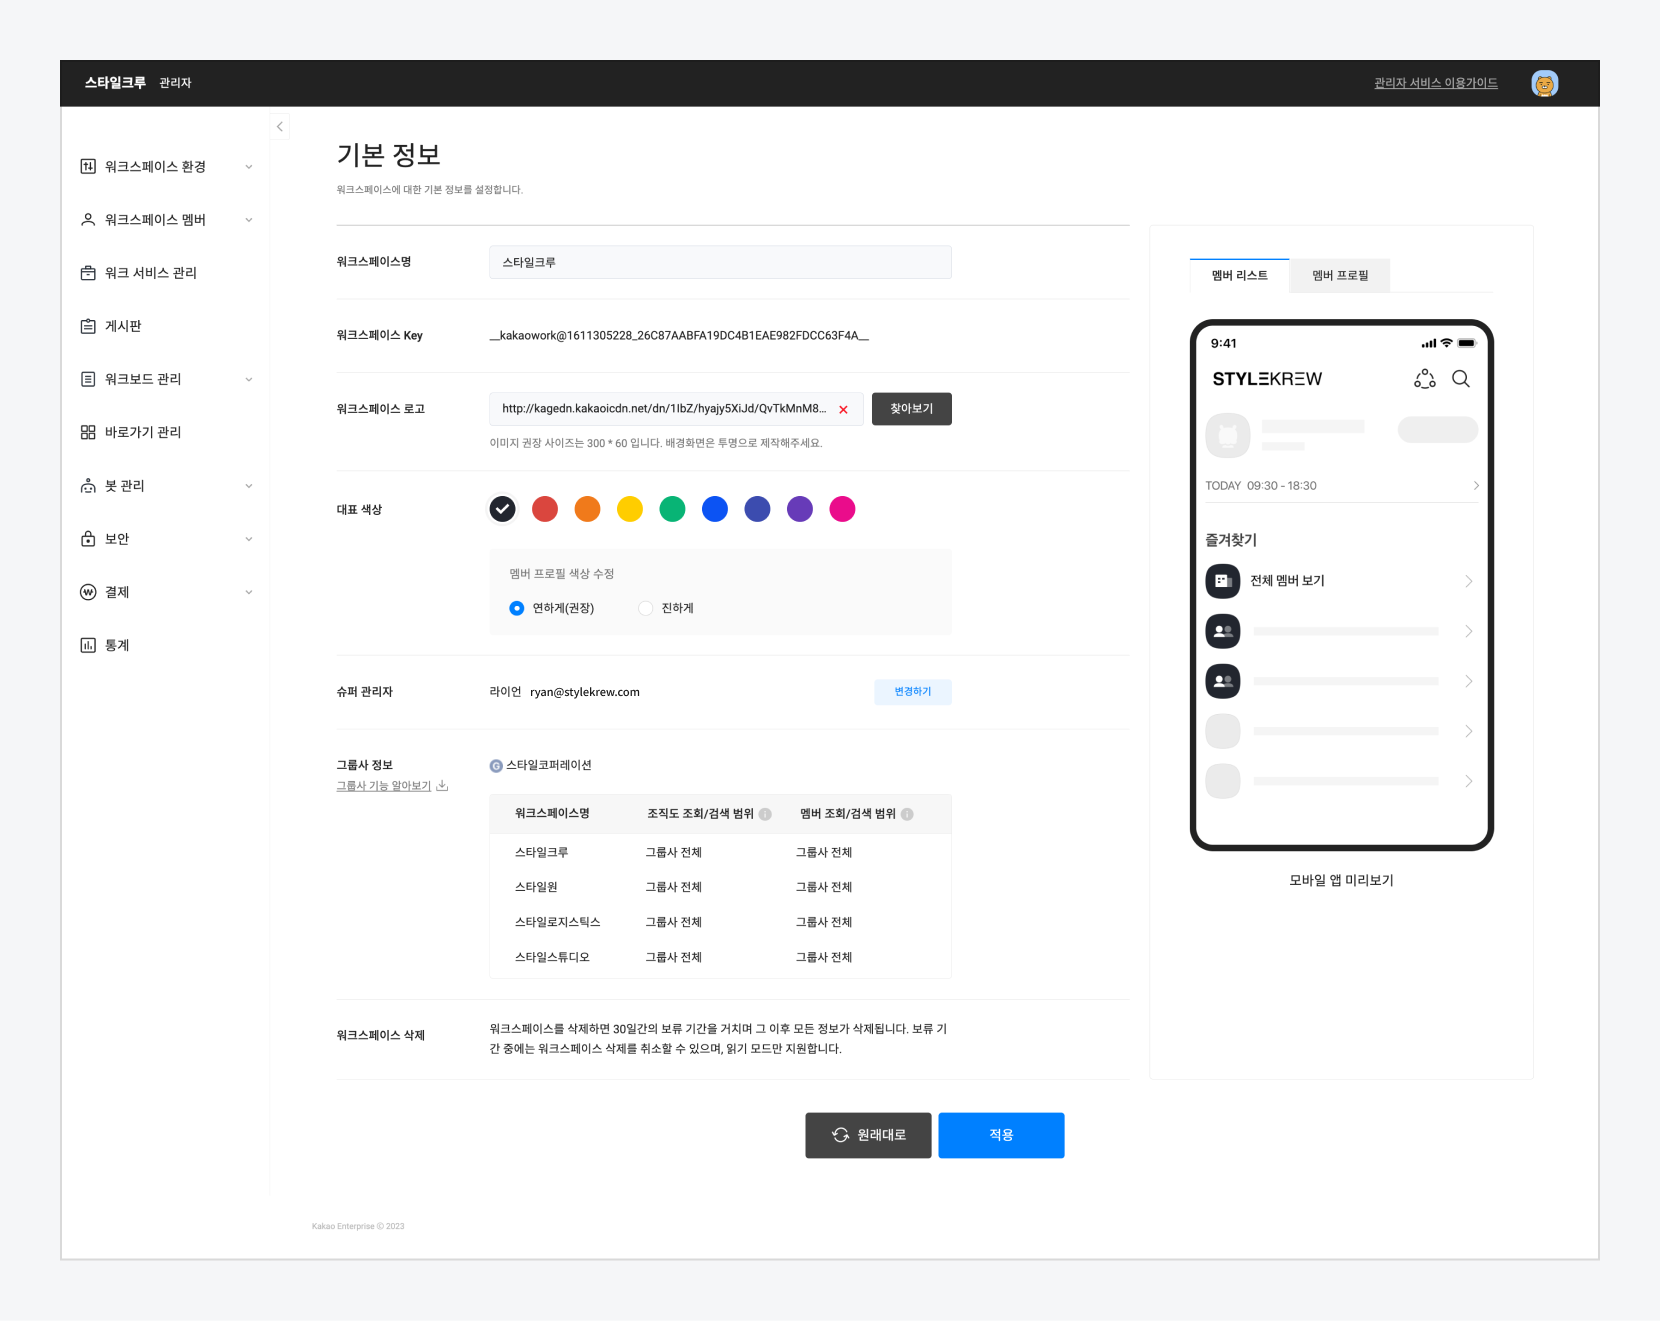Click info icon beside 멤버 조회/검색 범위

(907, 814)
